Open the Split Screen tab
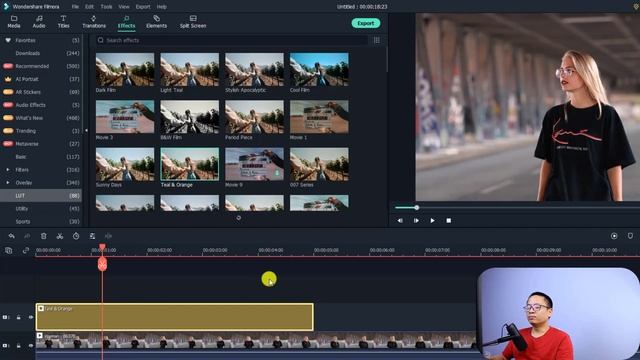The image size is (640, 360). click(x=193, y=22)
